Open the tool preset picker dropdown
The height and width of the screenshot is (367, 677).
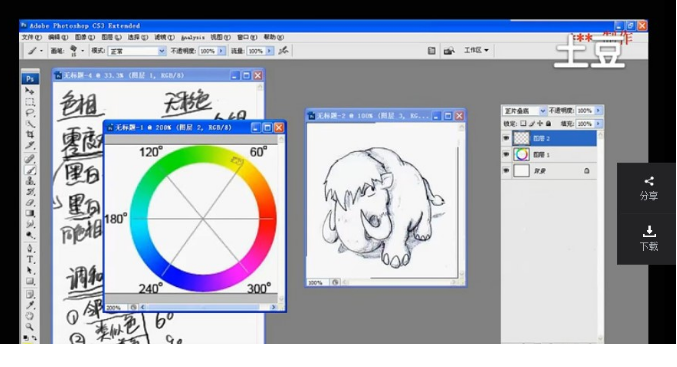coord(41,51)
